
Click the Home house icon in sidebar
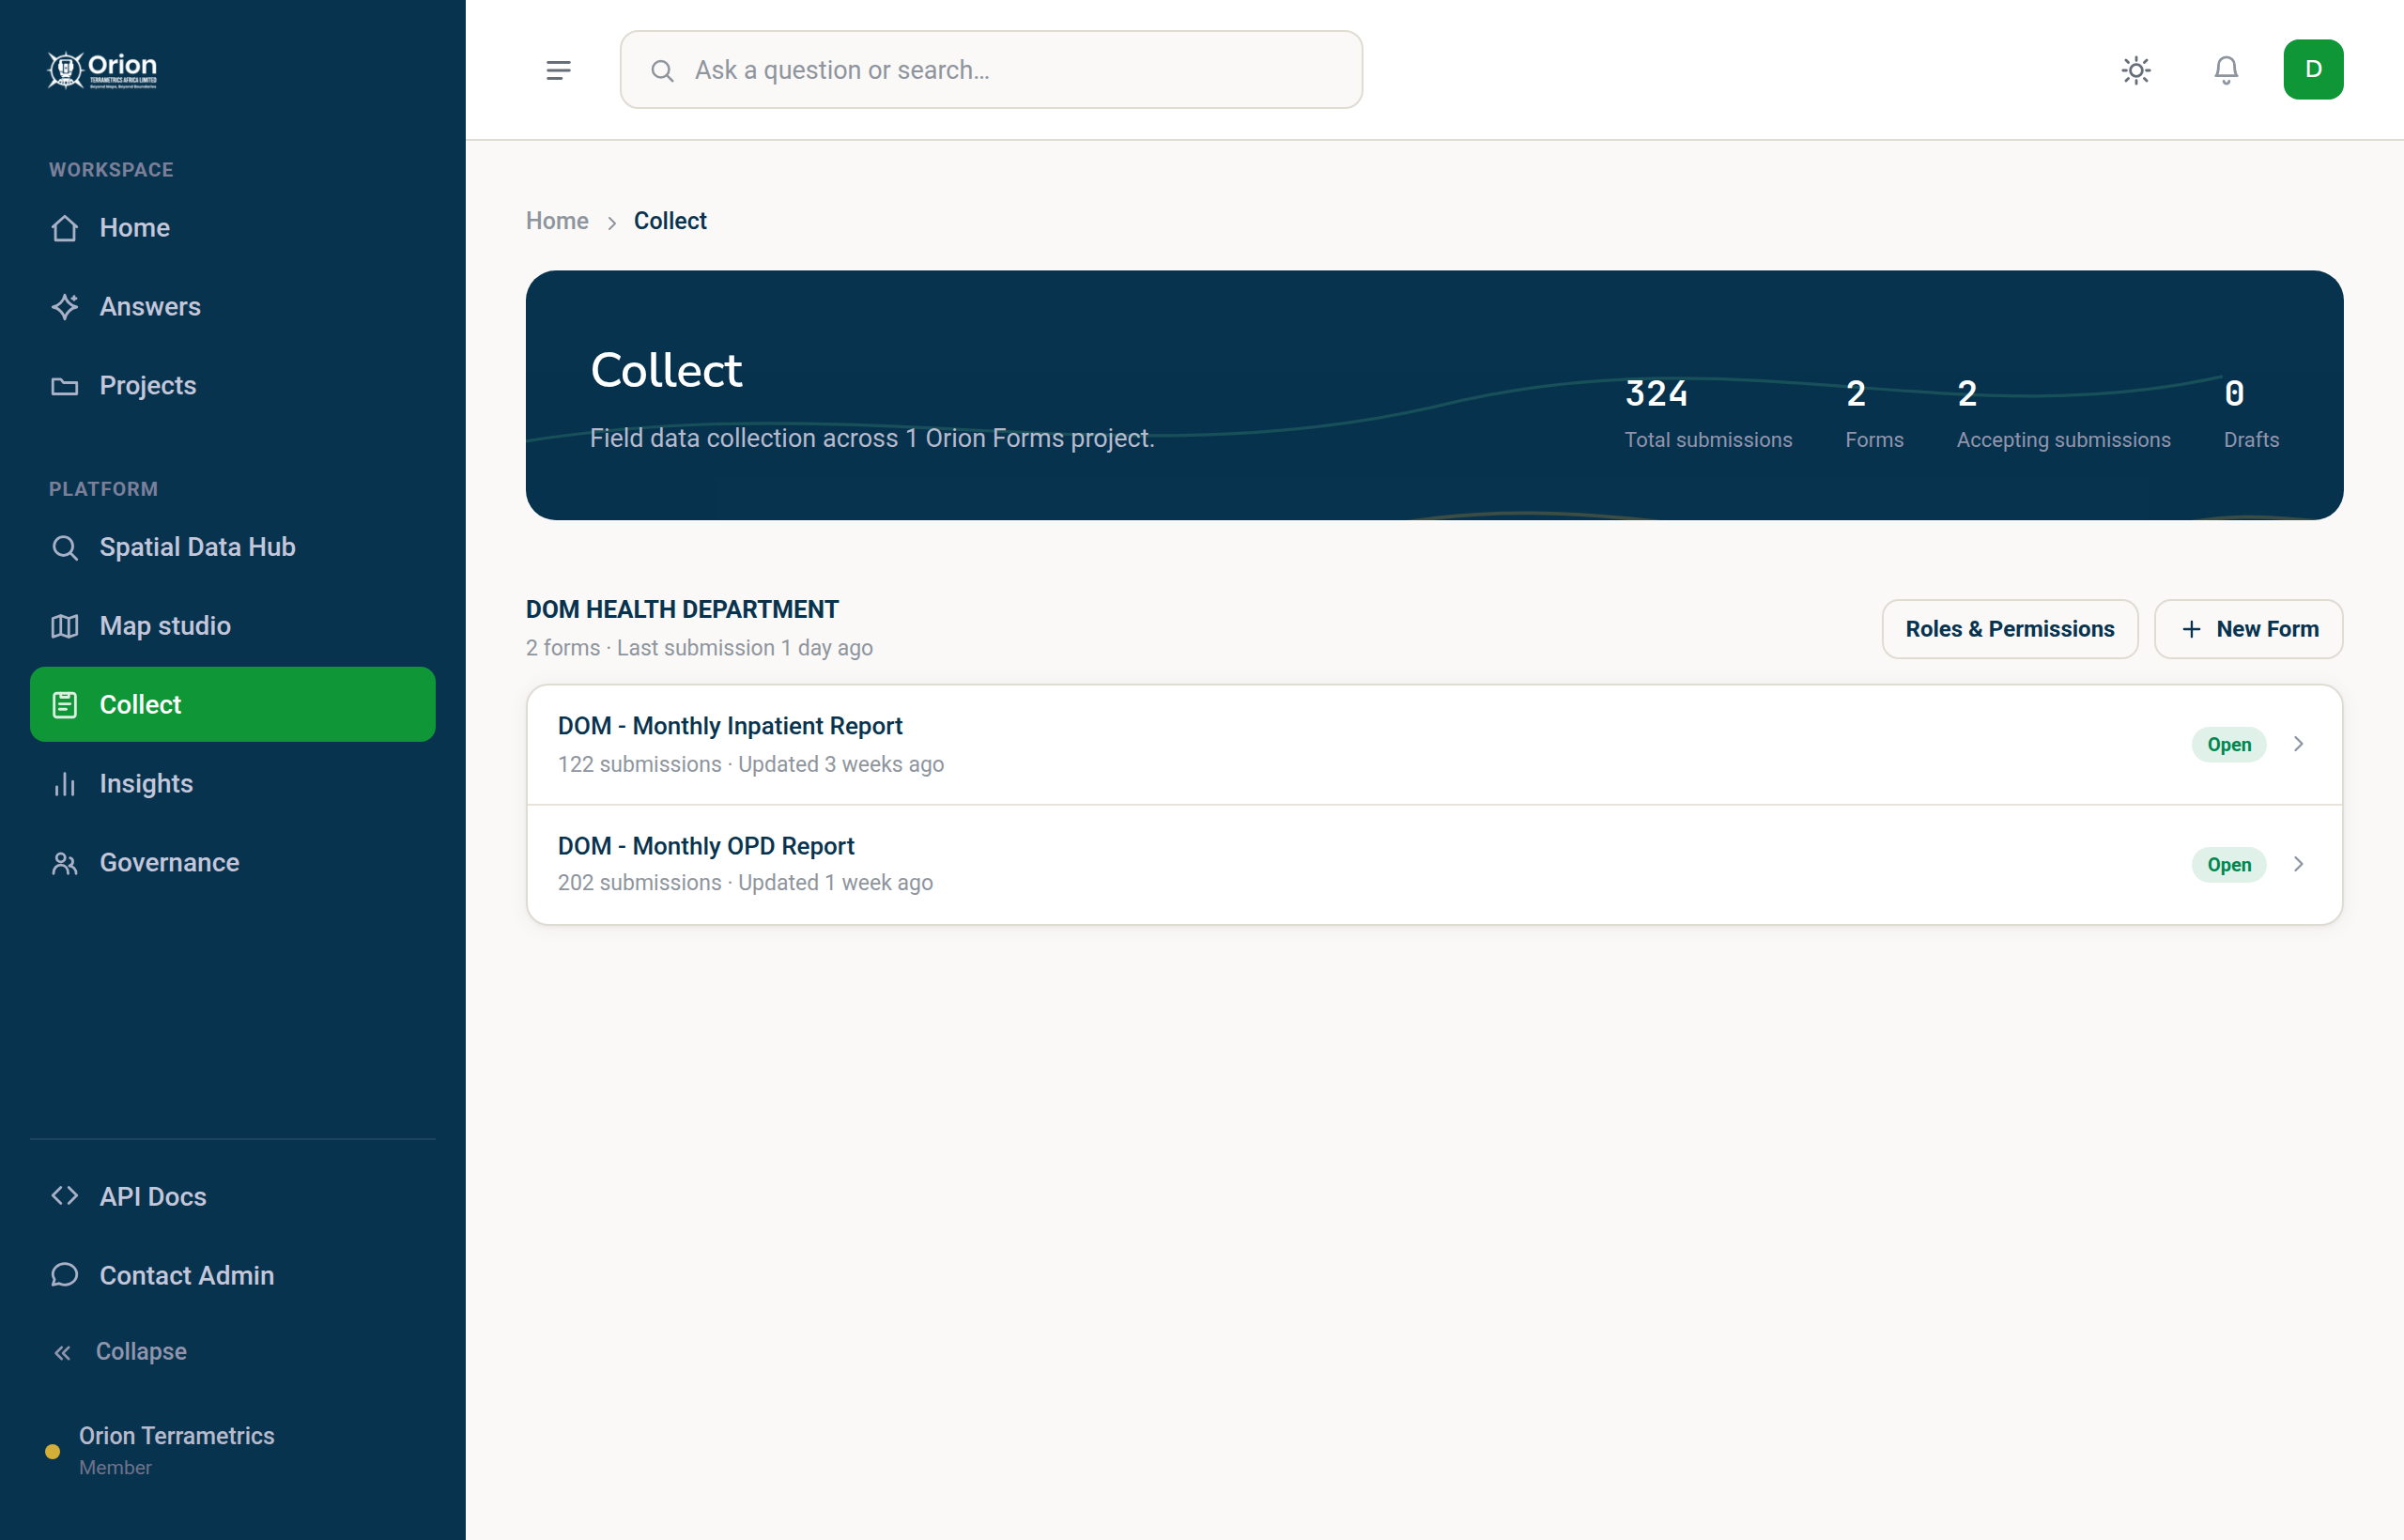(65, 228)
